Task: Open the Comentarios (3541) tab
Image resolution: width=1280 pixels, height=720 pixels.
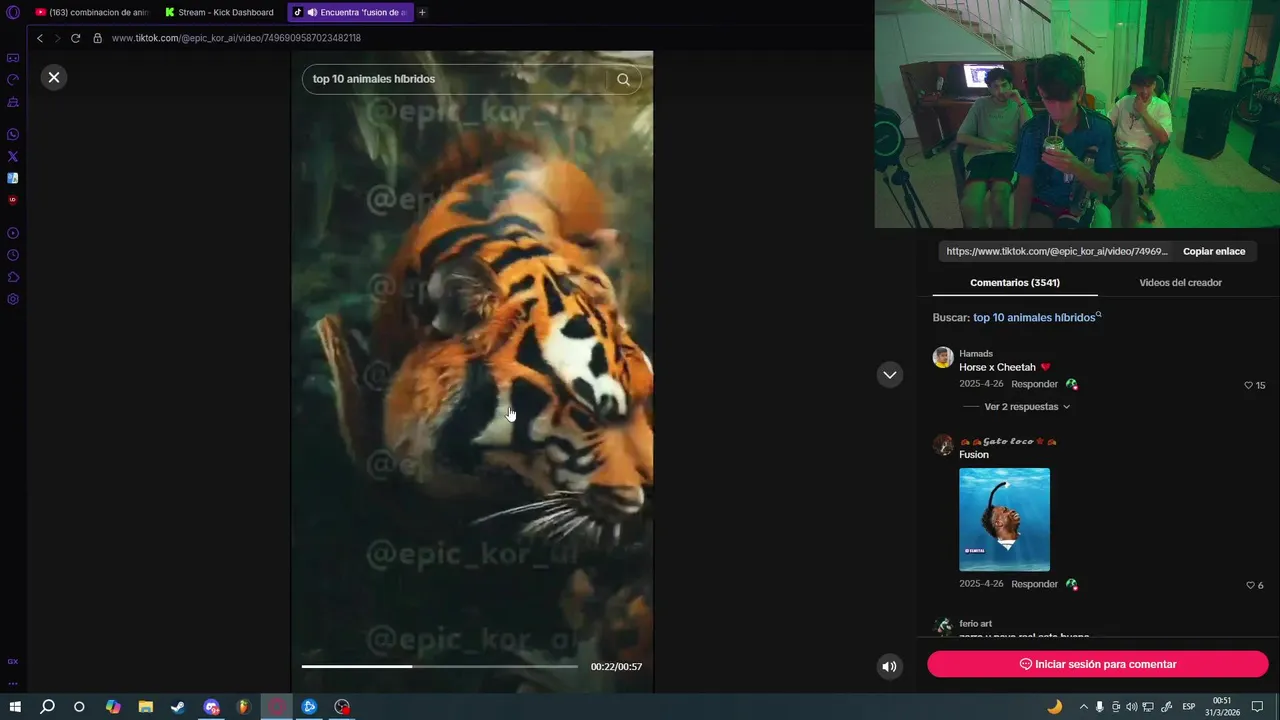Action: (x=1014, y=283)
